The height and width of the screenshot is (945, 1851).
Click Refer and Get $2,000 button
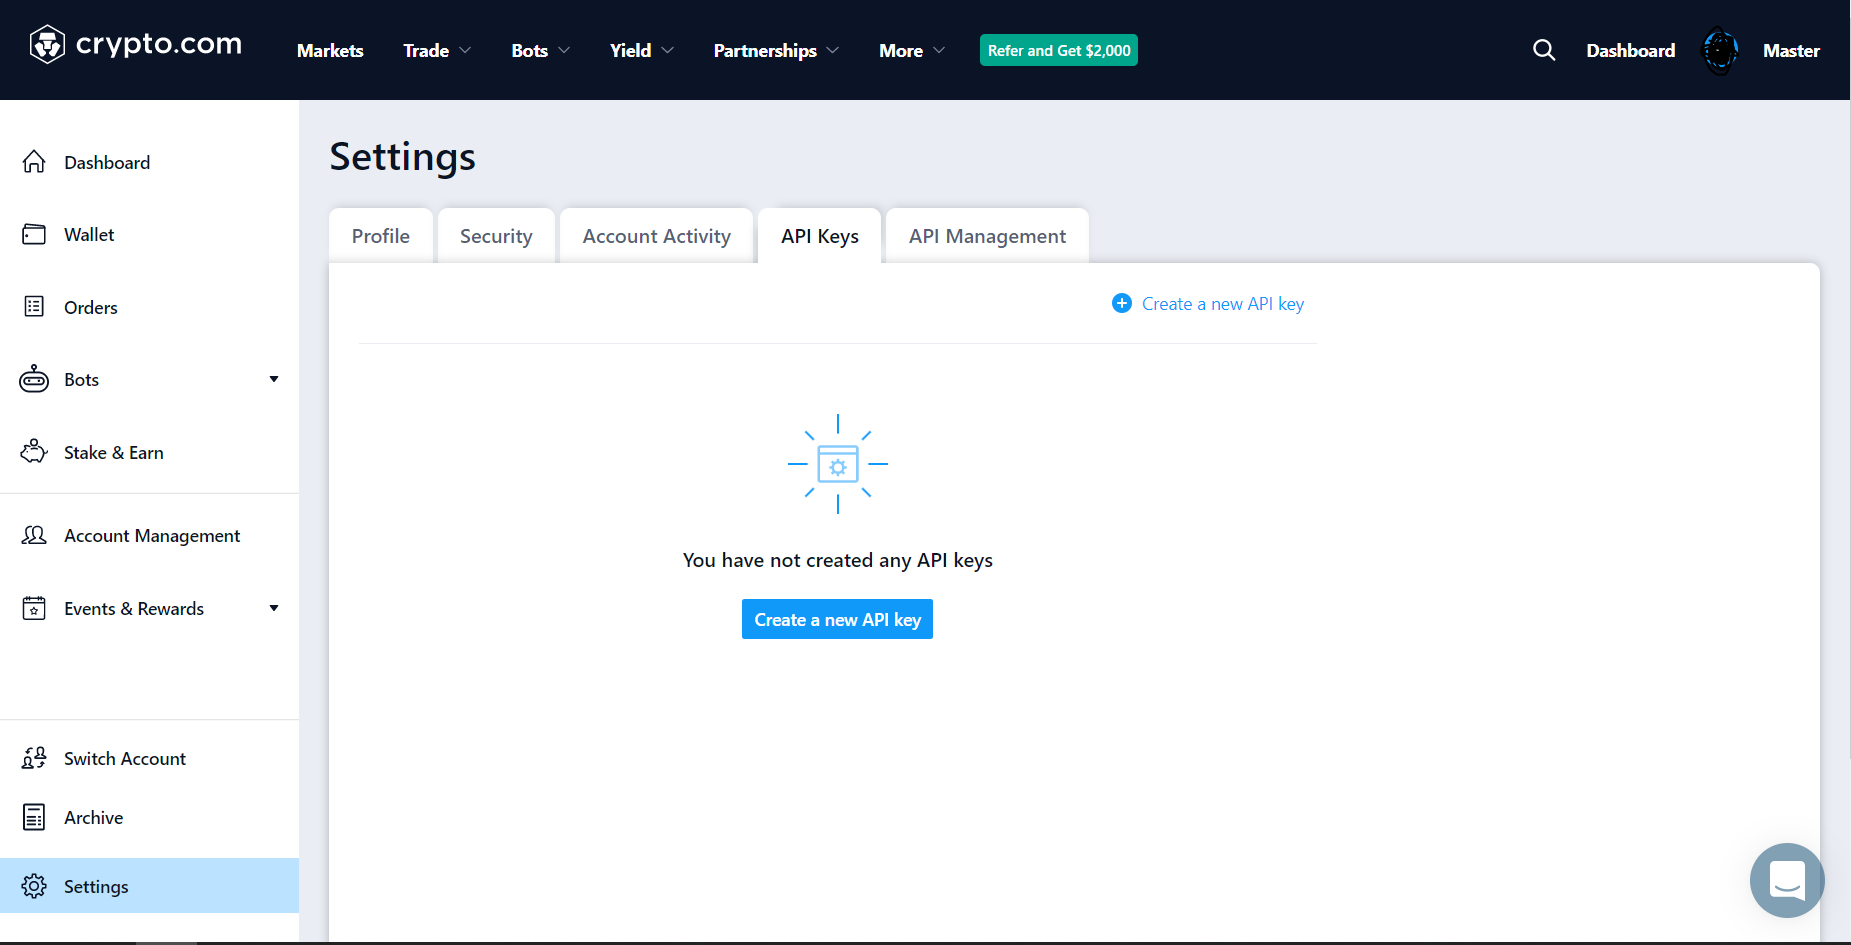[1059, 50]
